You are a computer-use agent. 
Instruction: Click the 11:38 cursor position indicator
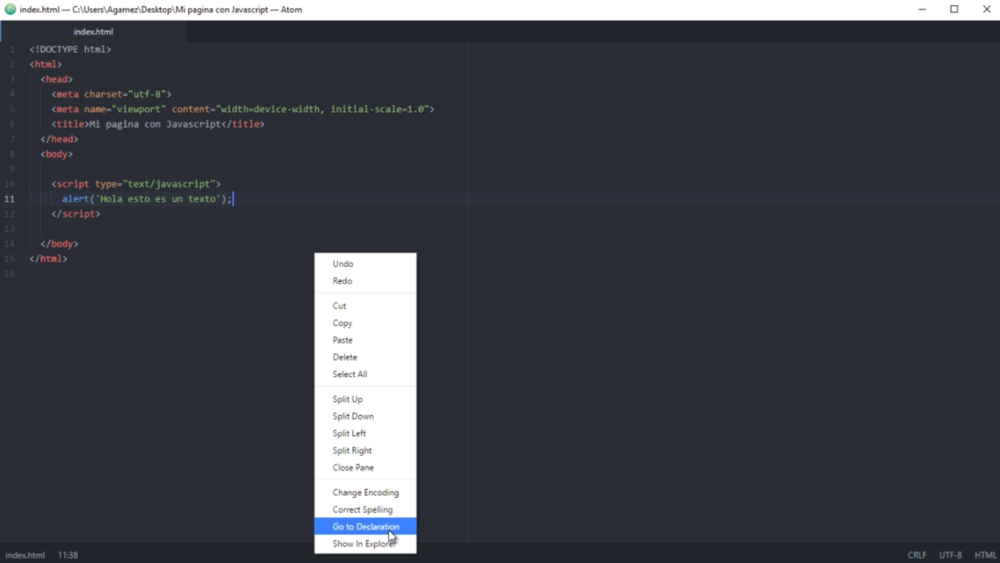68,555
